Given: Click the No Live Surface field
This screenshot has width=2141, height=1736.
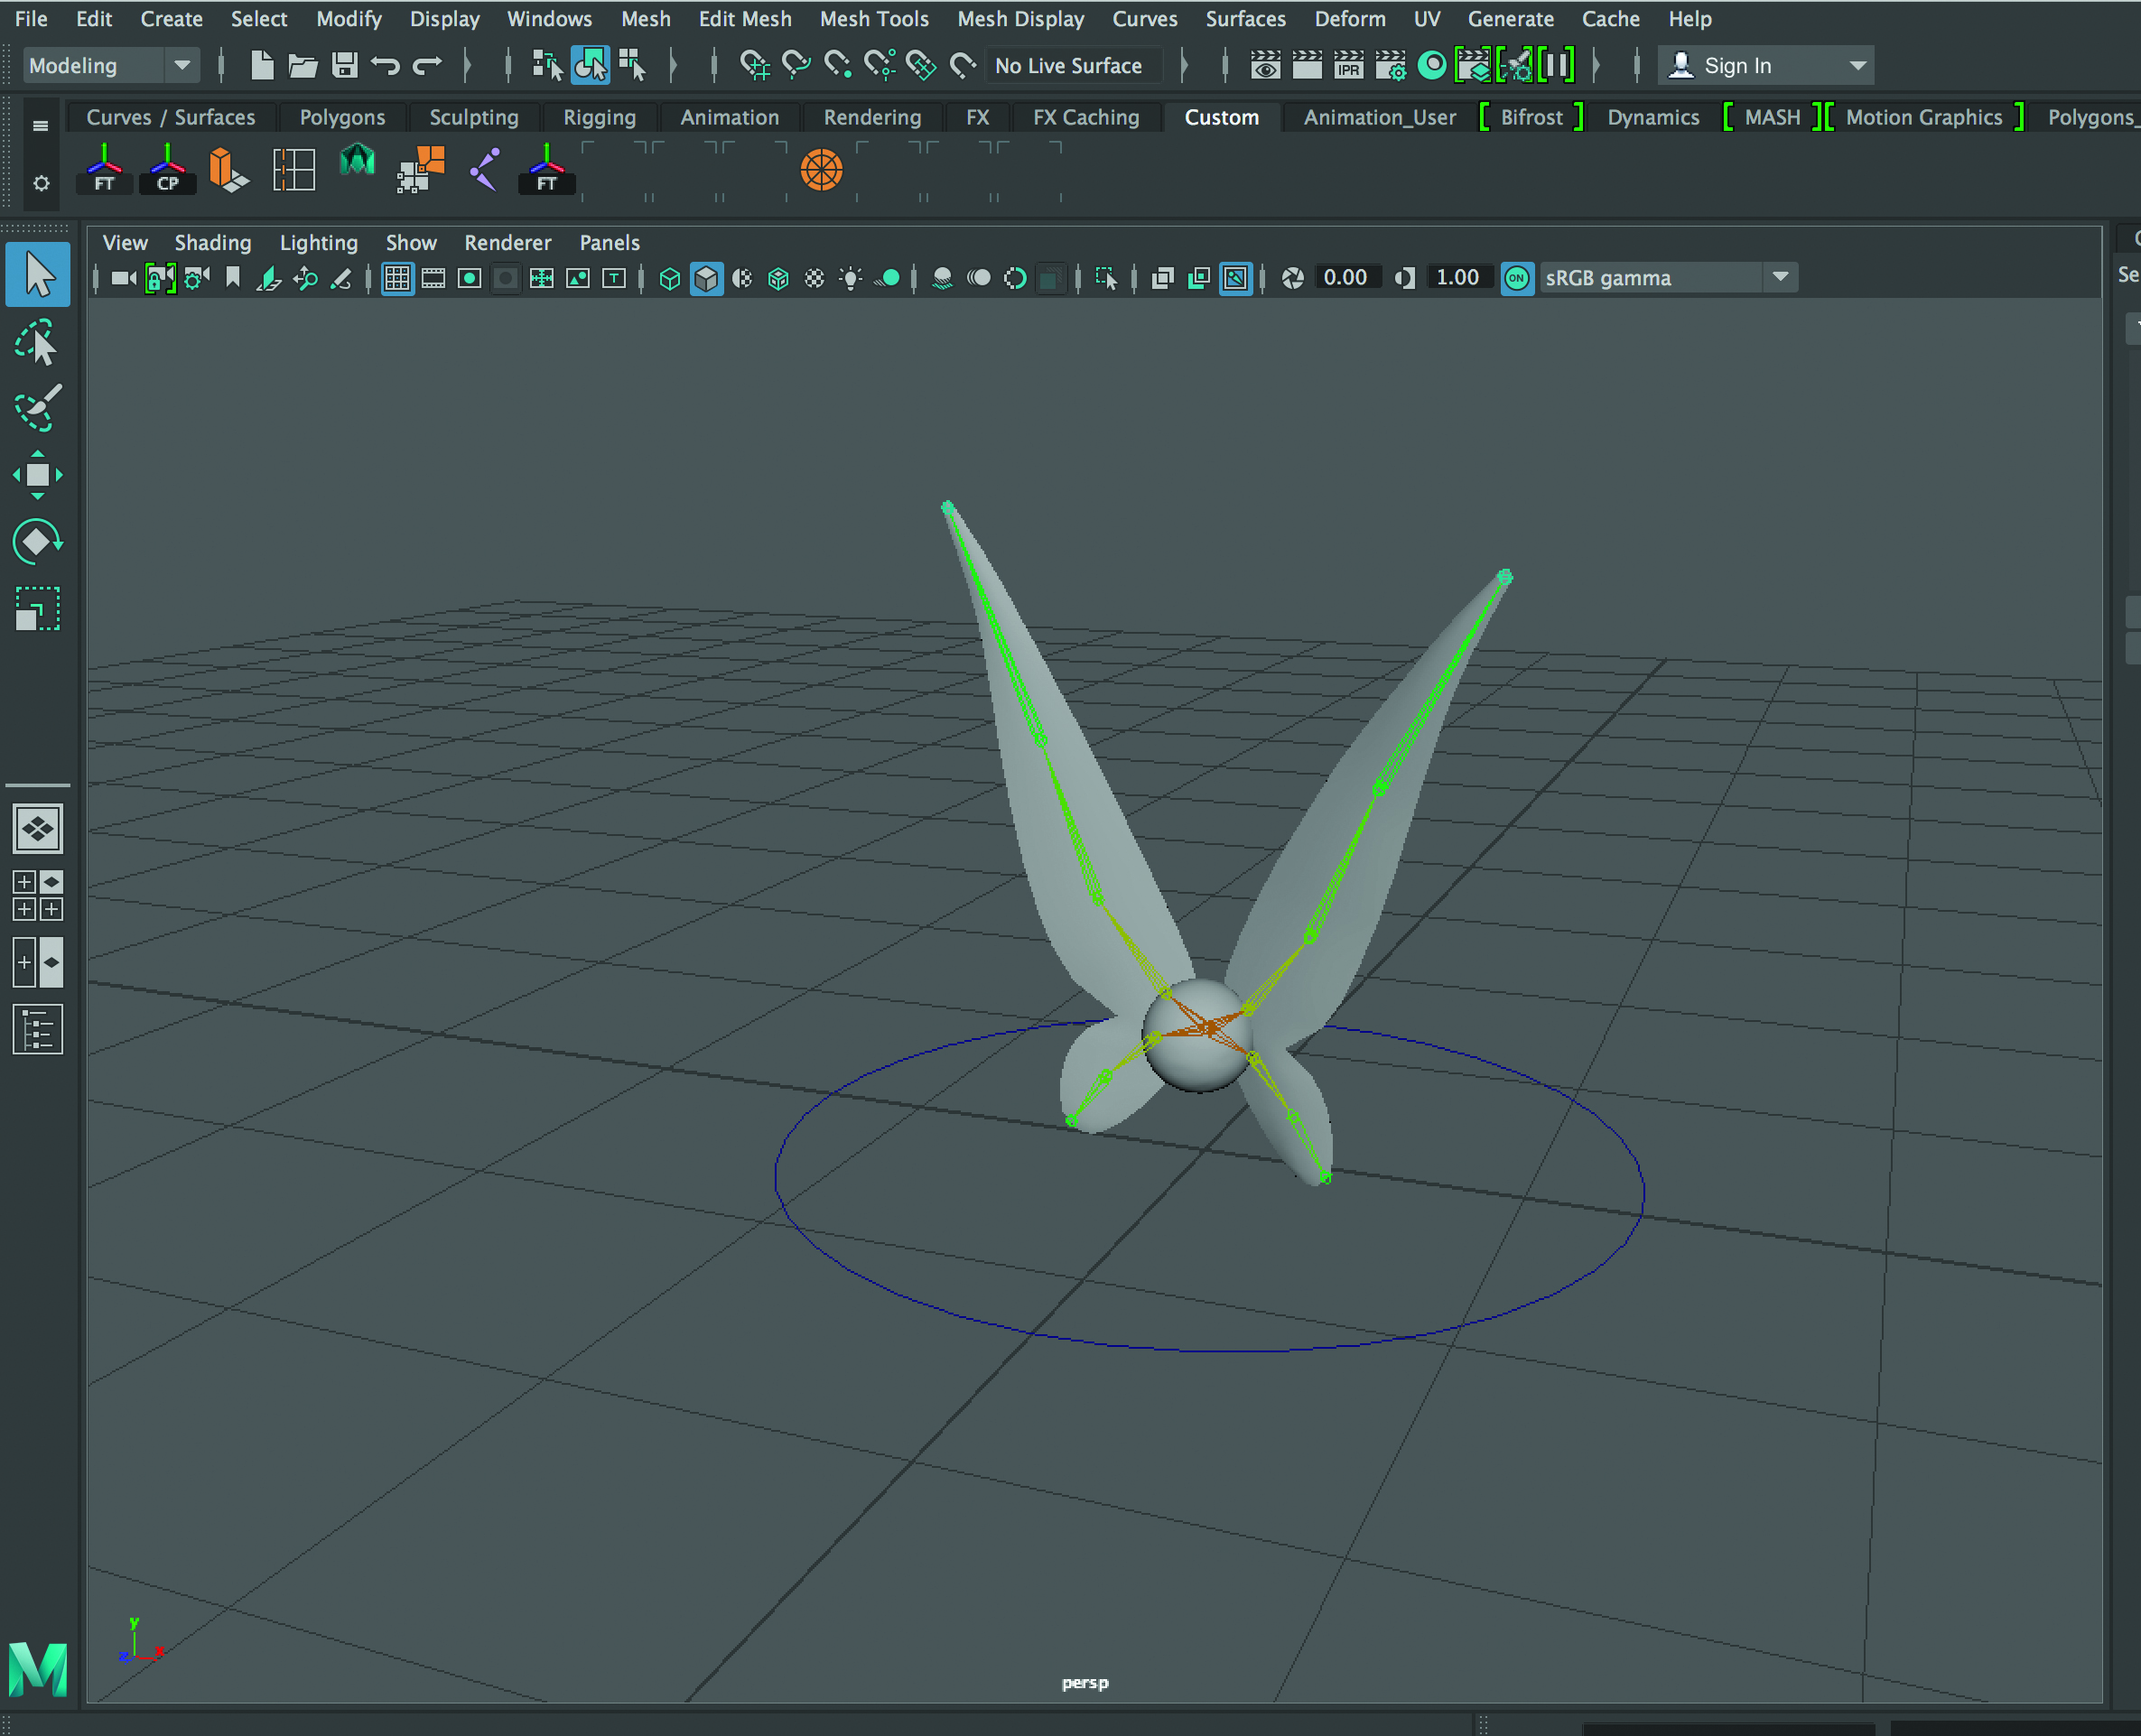Looking at the screenshot, I should (1068, 66).
